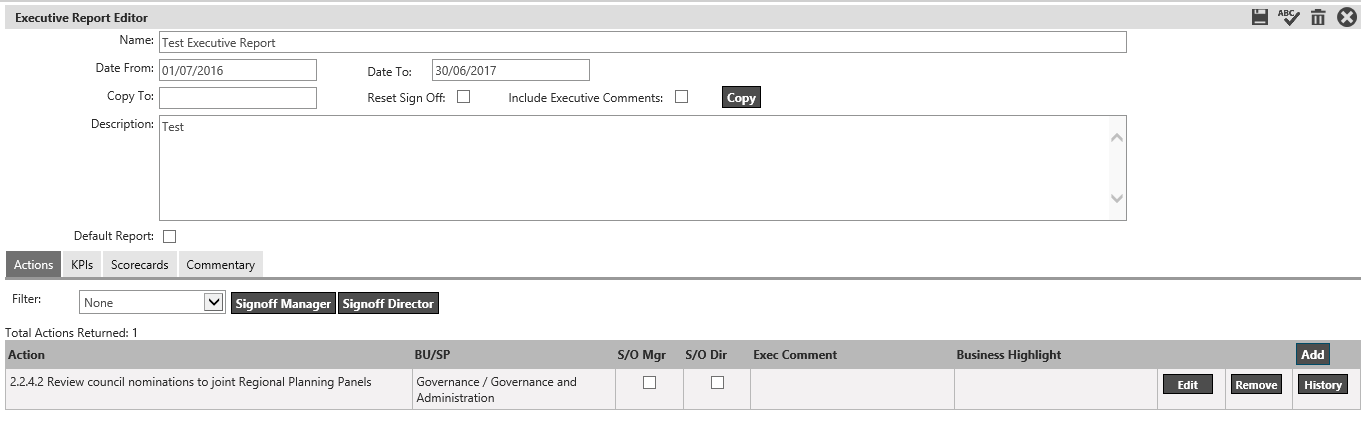Screen dimensions: 1361x425
Task: Click the save disk icon
Action: (x=1260, y=17)
